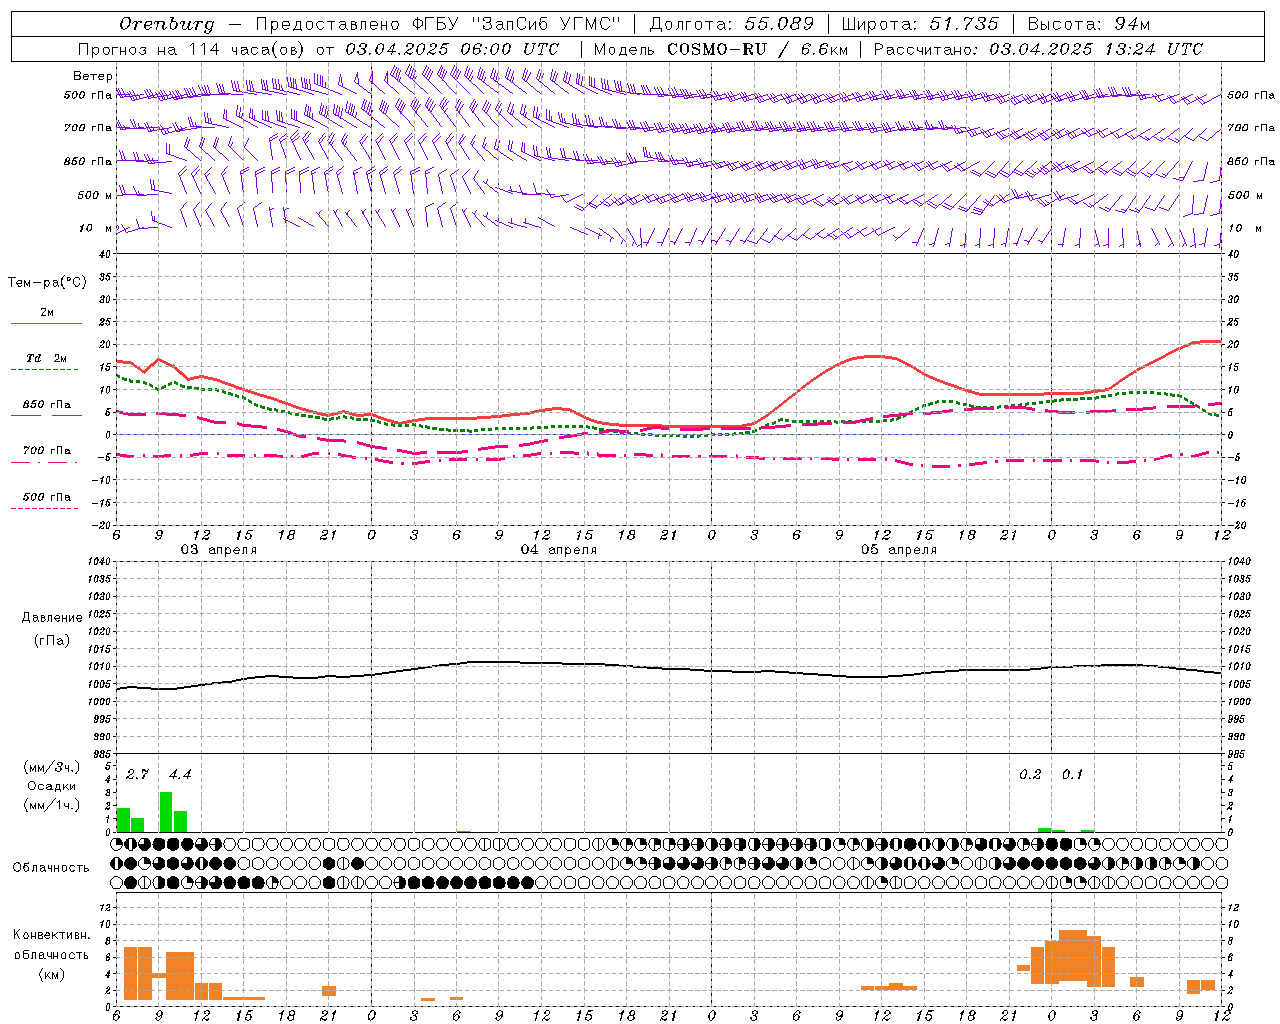The height and width of the screenshot is (1024, 1280).
Task: Click the "Orenburg" station title
Action: [x=167, y=24]
